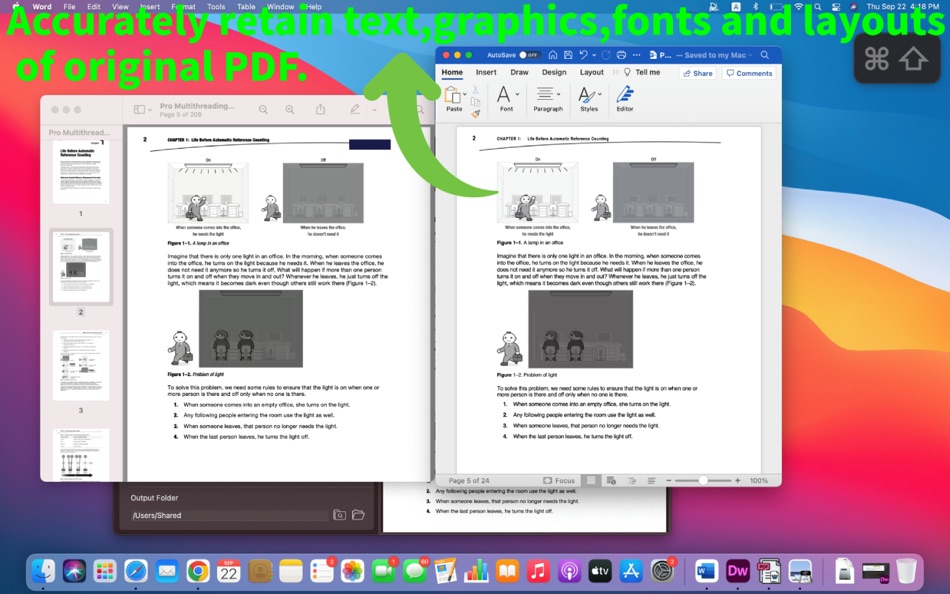
Task: Switch to the Insert ribbon tab
Action: tap(486, 72)
